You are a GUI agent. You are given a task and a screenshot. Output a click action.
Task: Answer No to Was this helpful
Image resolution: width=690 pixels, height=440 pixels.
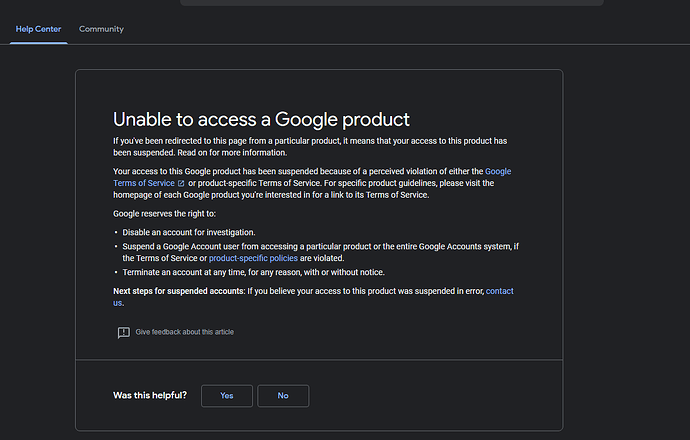pyautogui.click(x=283, y=396)
